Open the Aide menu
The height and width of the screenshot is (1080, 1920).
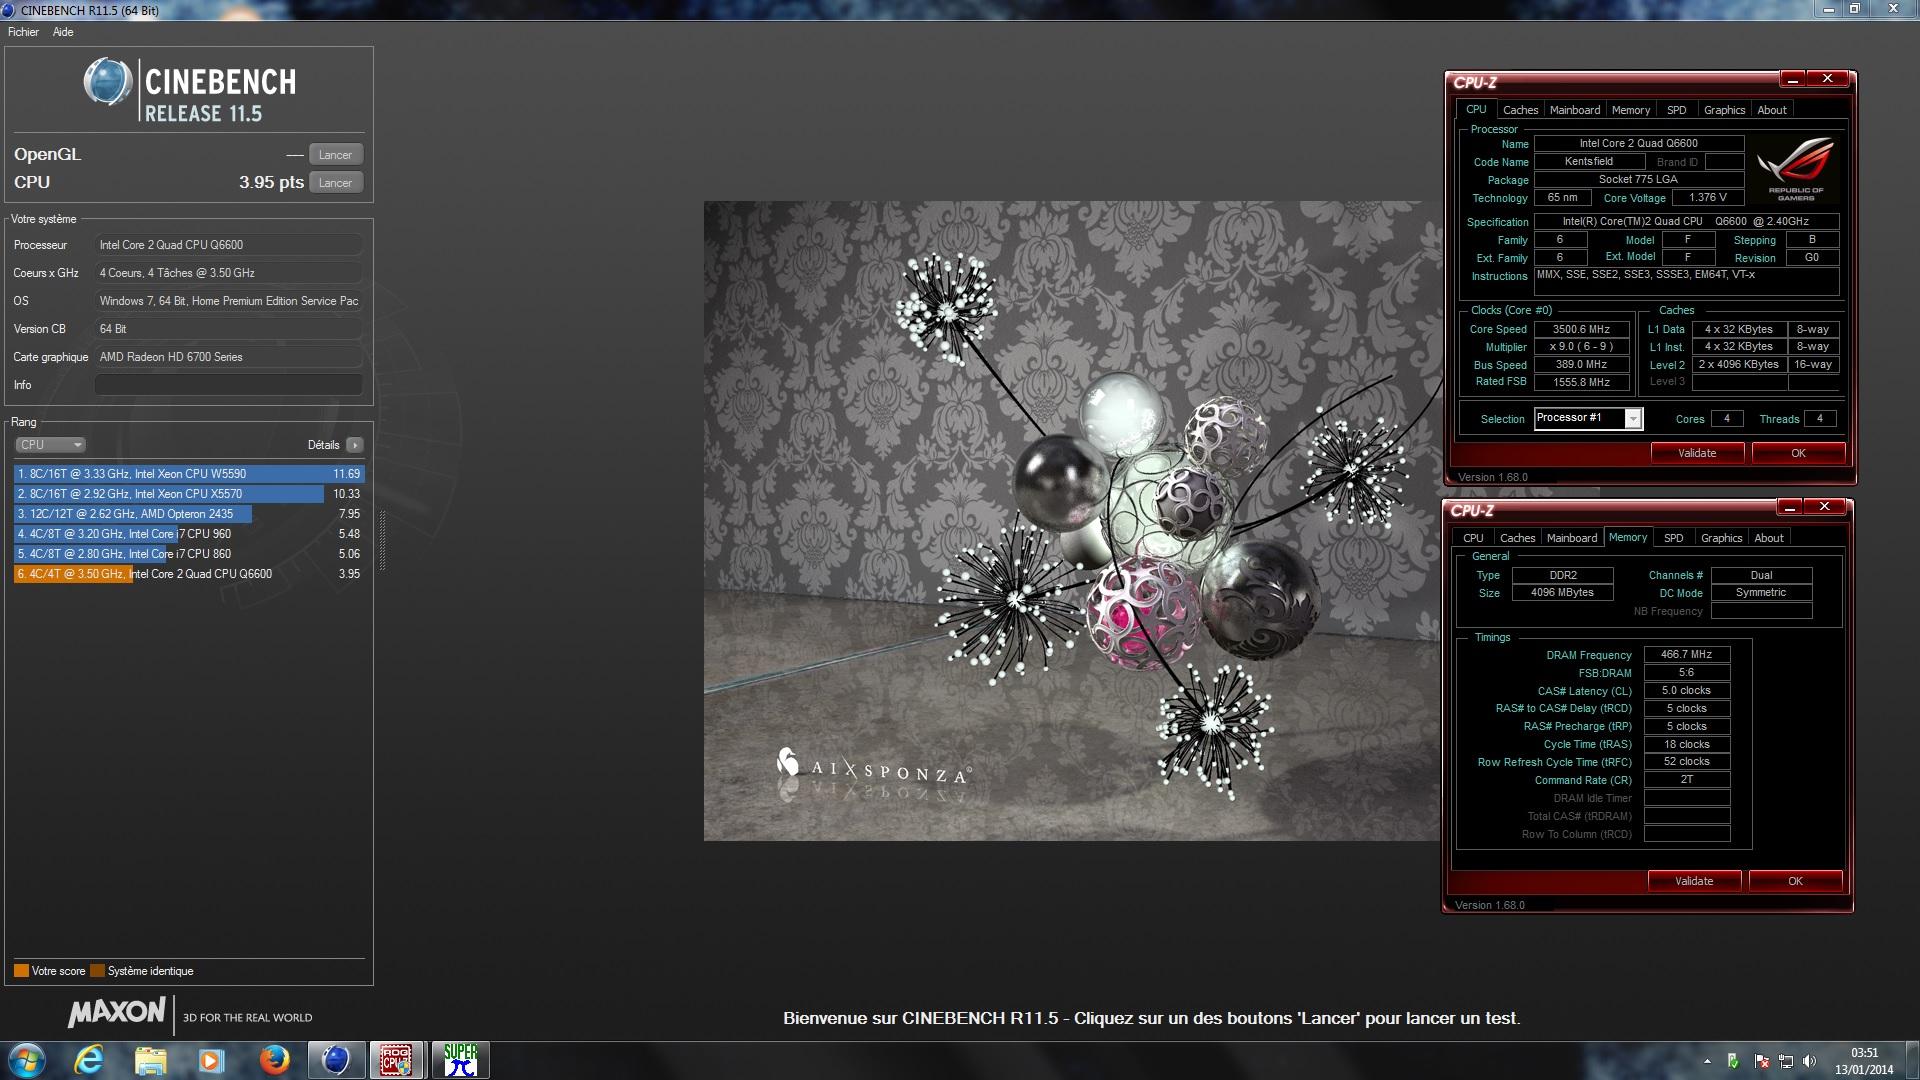click(63, 32)
